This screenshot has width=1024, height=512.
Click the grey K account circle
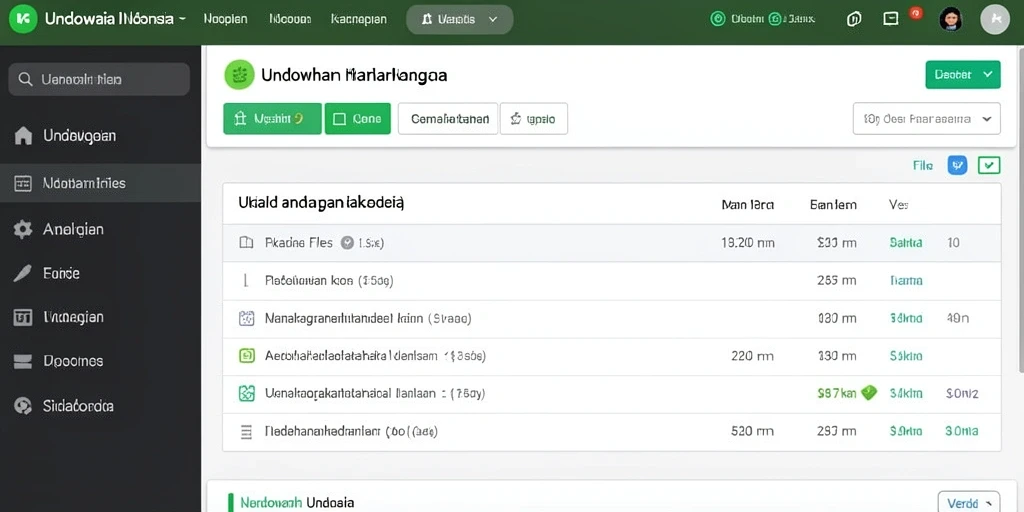coord(995,19)
